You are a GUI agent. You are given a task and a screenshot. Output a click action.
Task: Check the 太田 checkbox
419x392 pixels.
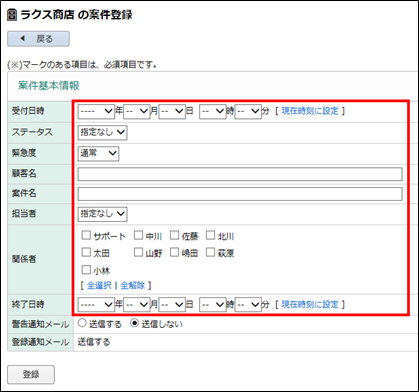click(86, 253)
